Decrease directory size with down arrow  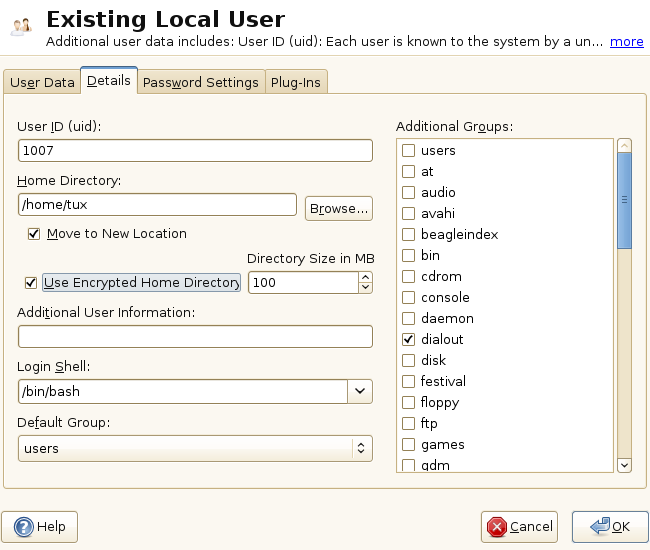tap(365, 288)
